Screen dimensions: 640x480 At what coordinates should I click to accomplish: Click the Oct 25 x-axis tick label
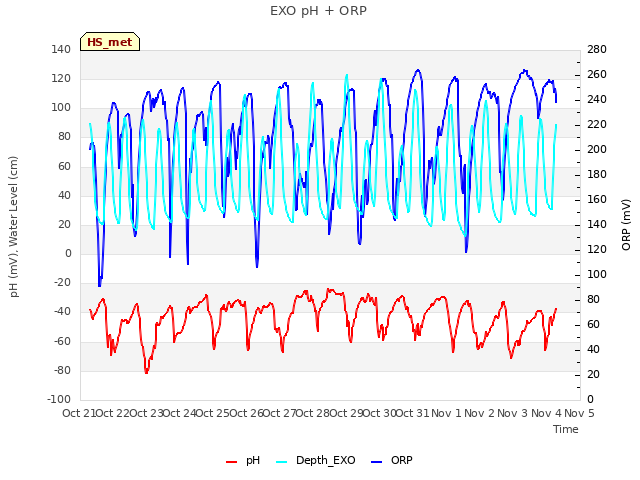(x=213, y=413)
